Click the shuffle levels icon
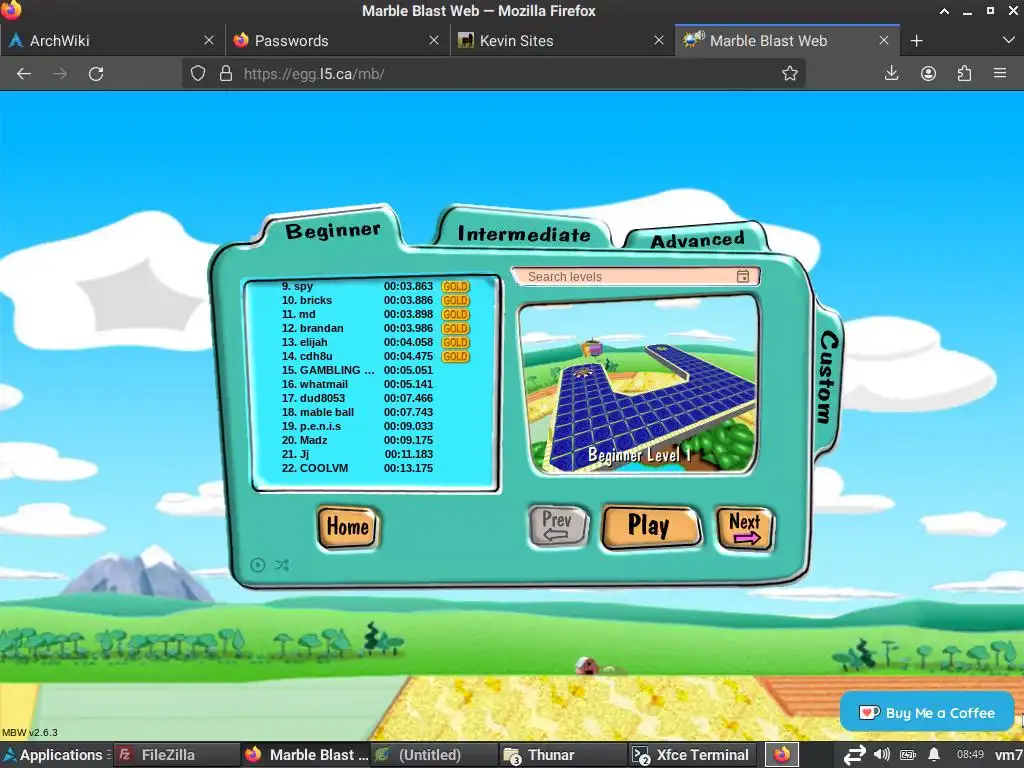 [281, 565]
